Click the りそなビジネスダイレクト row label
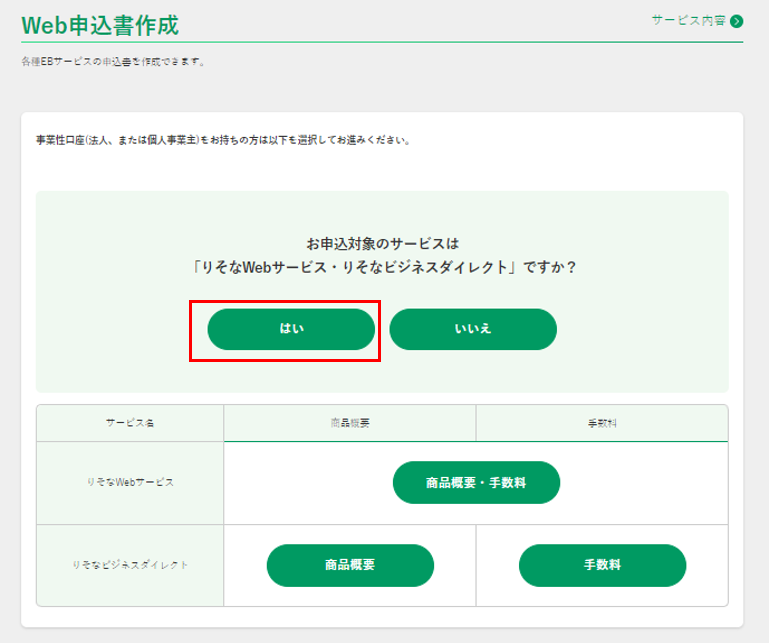 (x=130, y=565)
